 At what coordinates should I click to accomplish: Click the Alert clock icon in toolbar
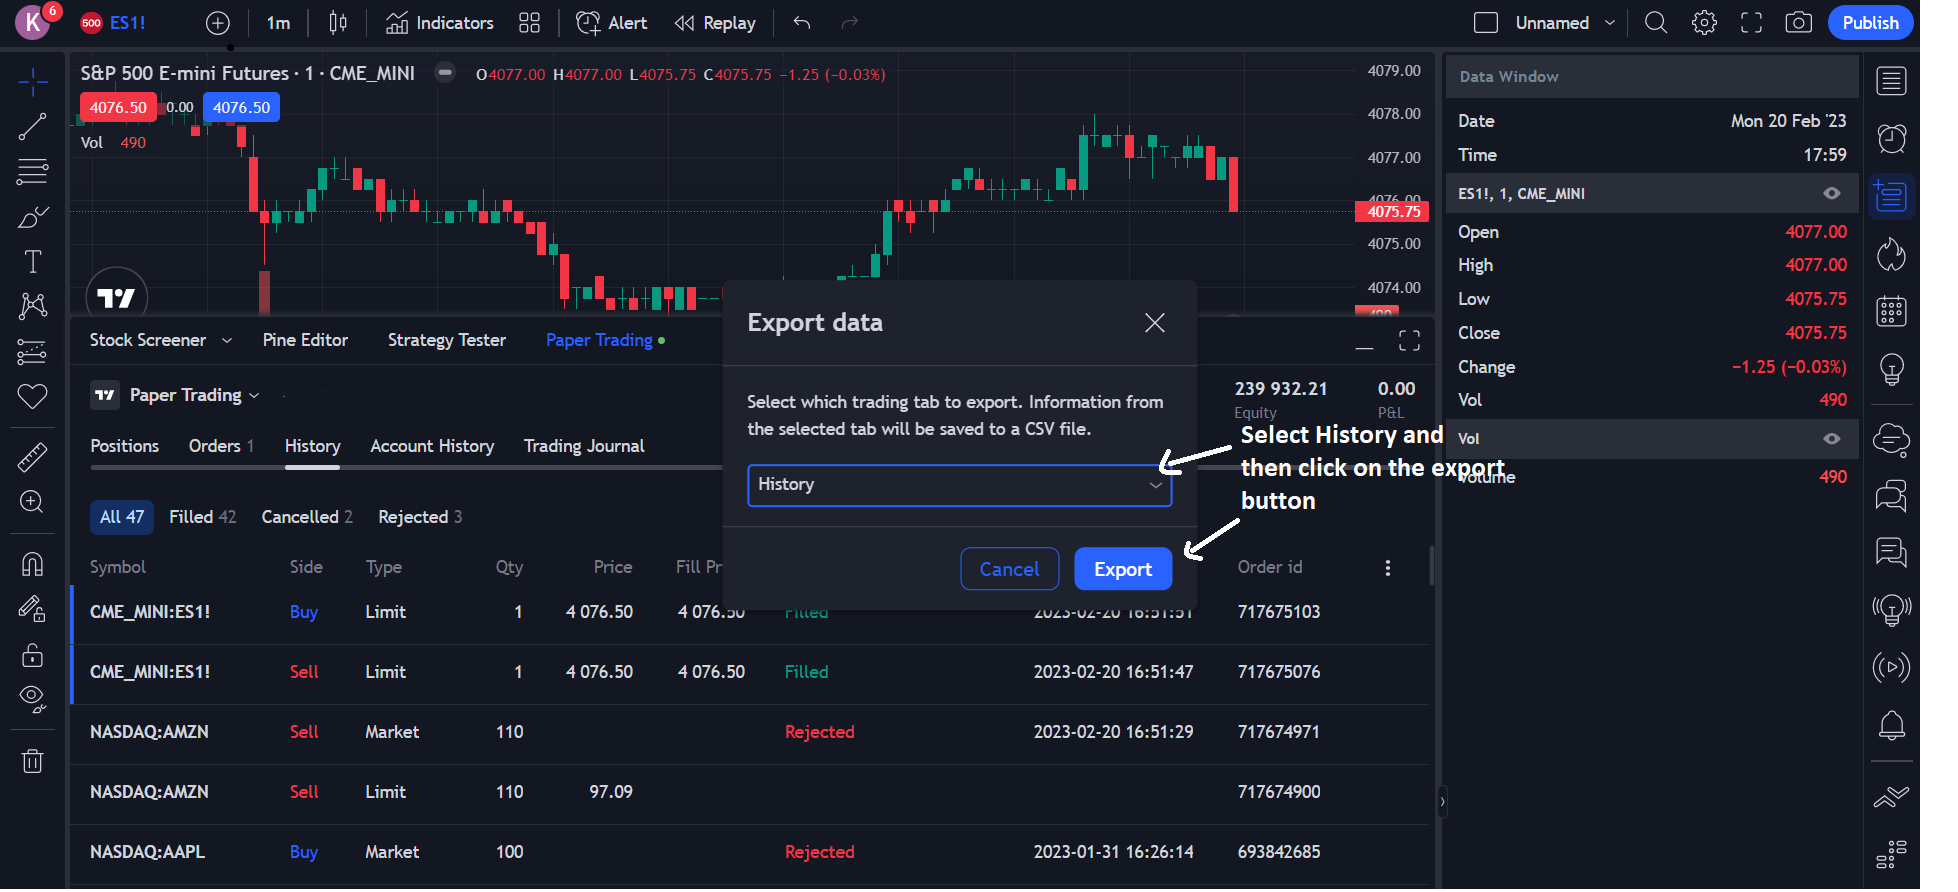(x=589, y=23)
